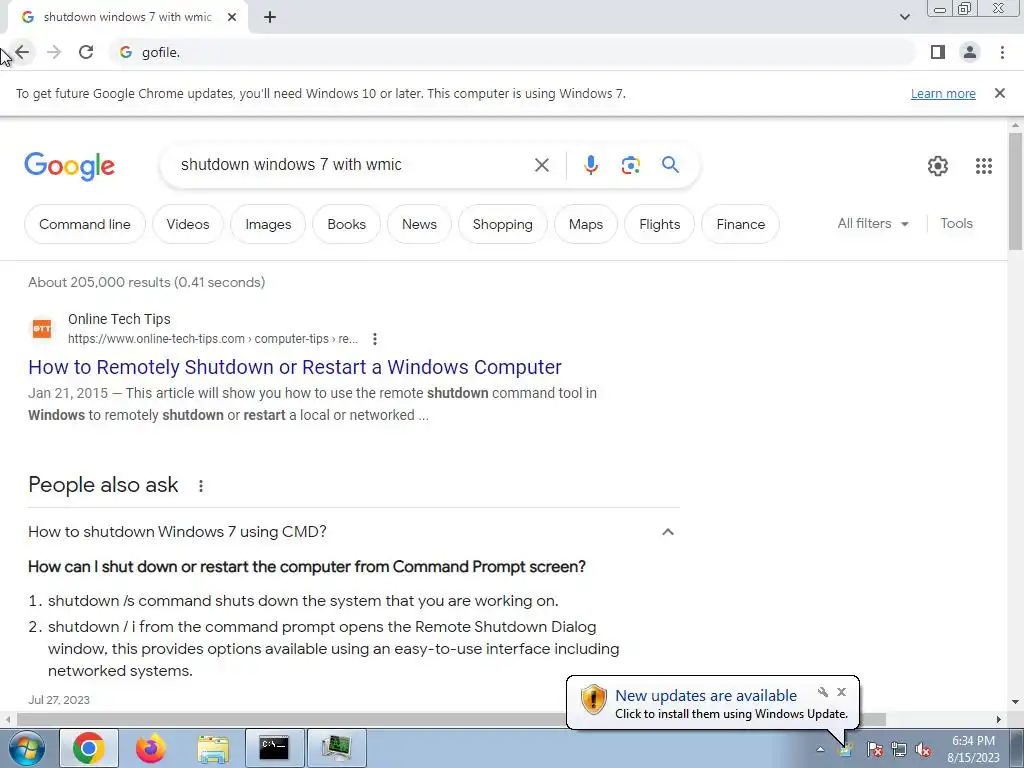This screenshot has height=768, width=1024.
Task: Go back with the browser back arrow
Action: pos(22,52)
